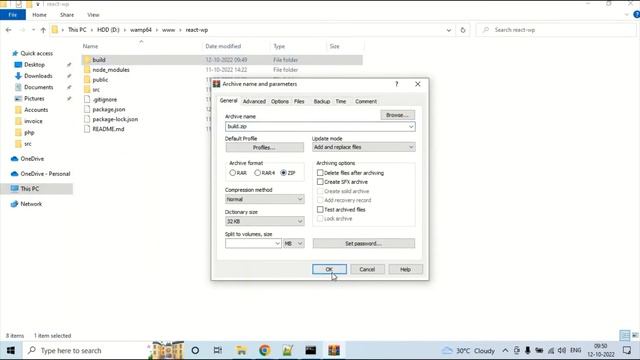Image resolution: width=640 pixels, height=360 pixels.
Task: Select the node_modules folder
Action: click(111, 70)
